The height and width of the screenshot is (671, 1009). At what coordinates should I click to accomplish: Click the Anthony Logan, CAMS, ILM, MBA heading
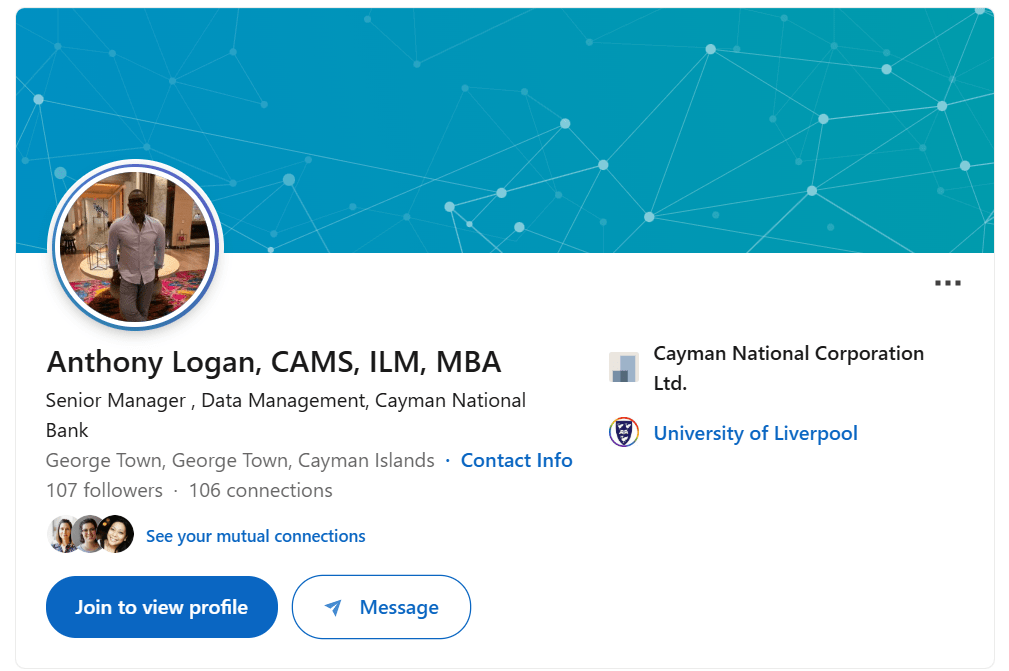274,362
